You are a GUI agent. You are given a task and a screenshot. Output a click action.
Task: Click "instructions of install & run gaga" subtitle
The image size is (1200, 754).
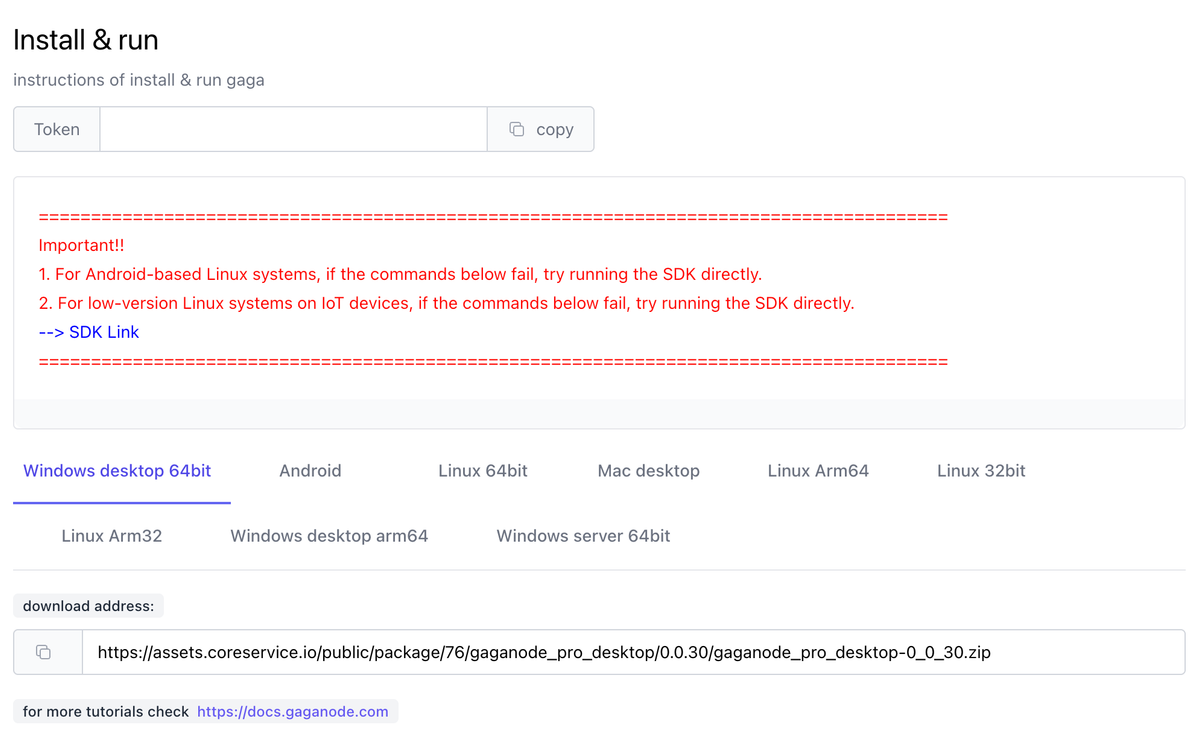139,80
